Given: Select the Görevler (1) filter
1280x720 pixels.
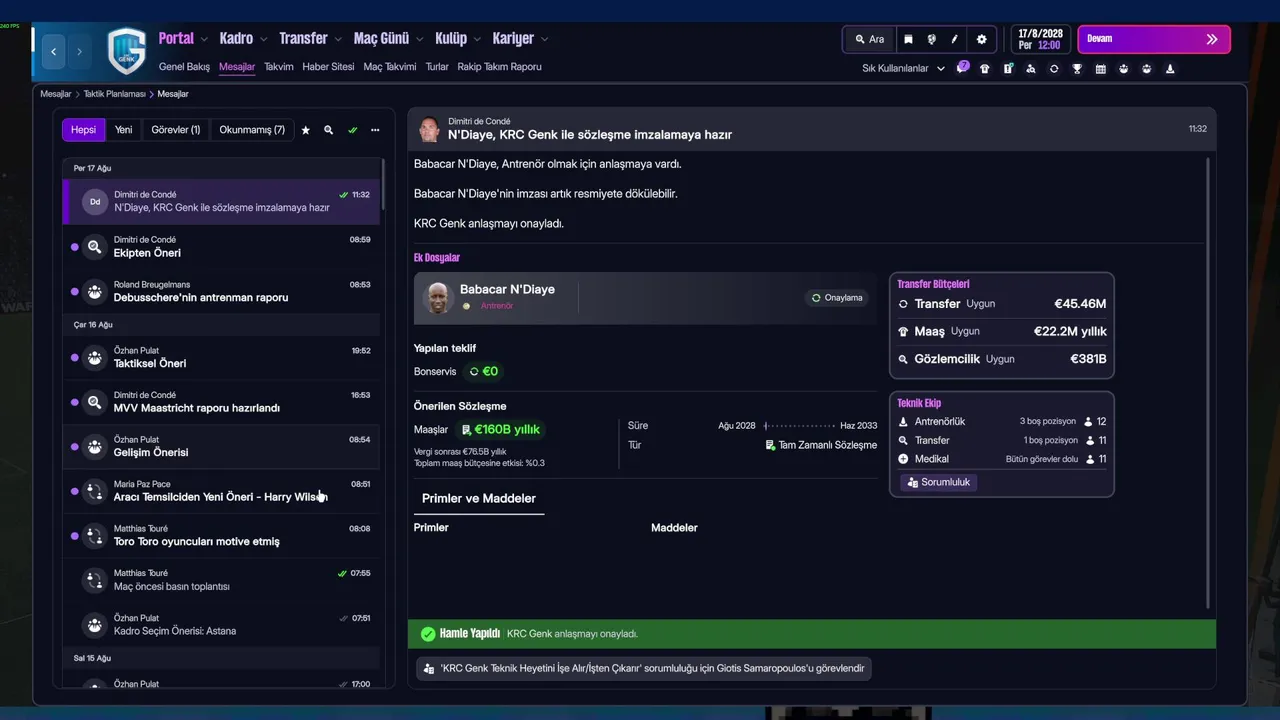Looking at the screenshot, I should [175, 130].
